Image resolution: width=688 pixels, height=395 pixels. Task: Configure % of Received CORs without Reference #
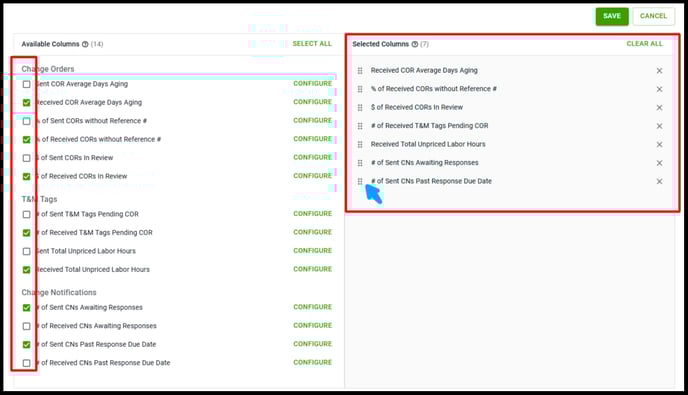[x=312, y=139]
